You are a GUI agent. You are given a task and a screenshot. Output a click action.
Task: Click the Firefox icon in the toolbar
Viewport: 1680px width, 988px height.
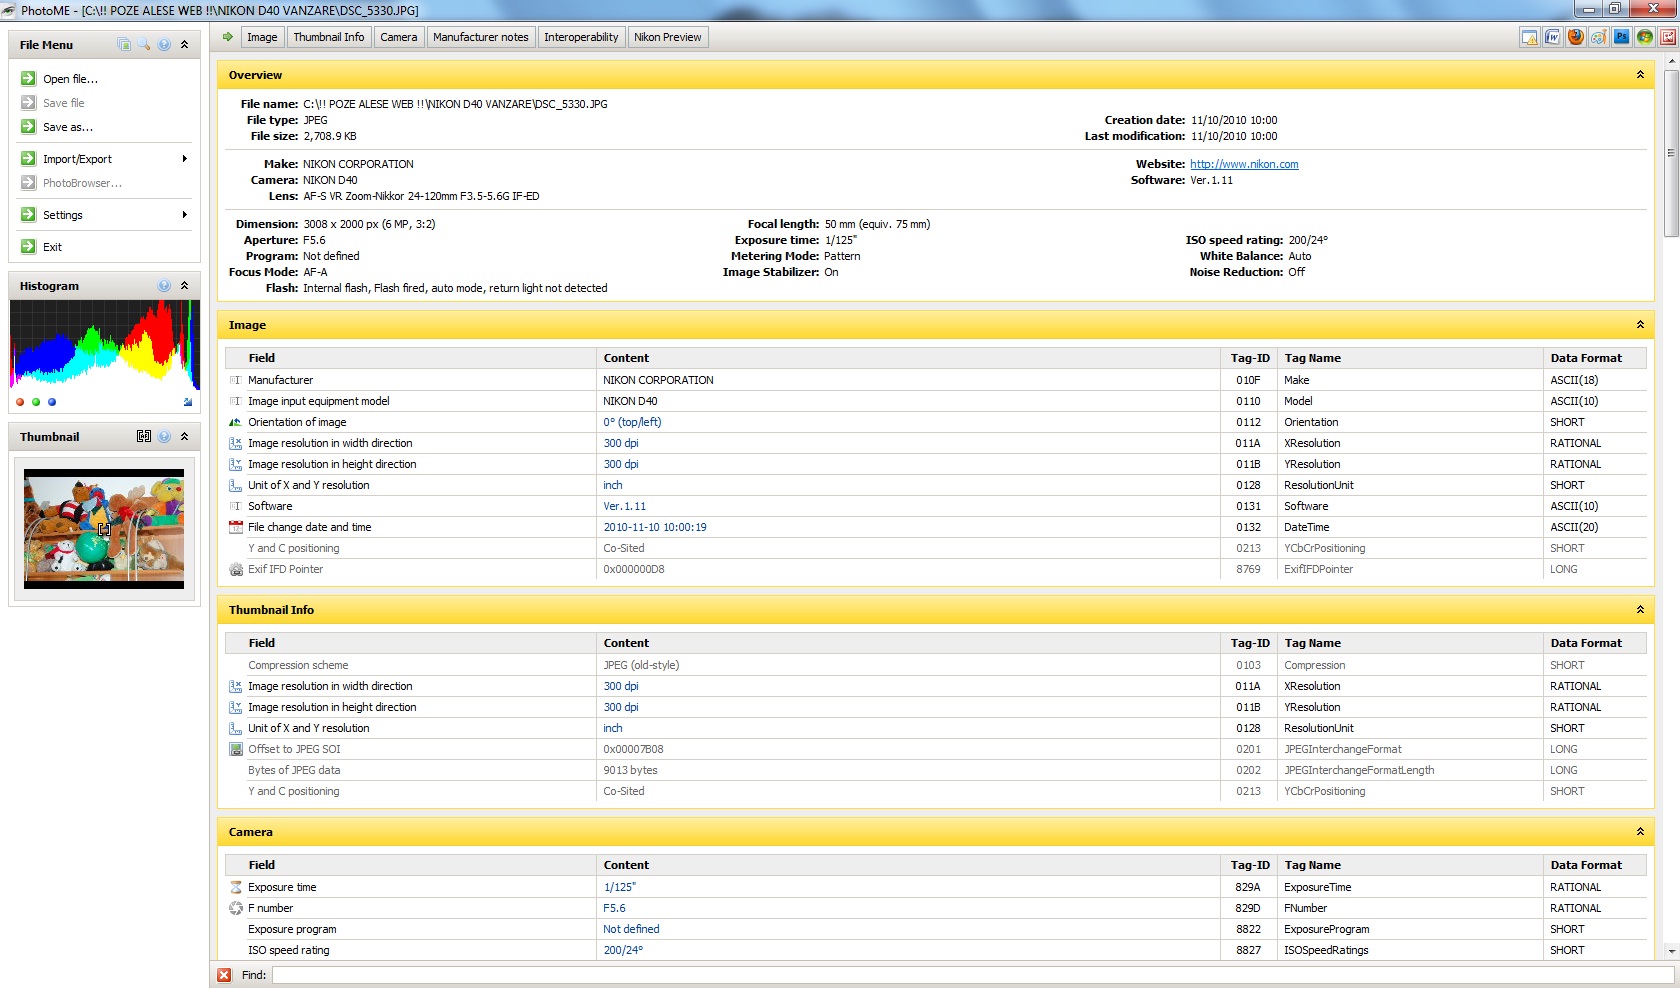coord(1575,37)
